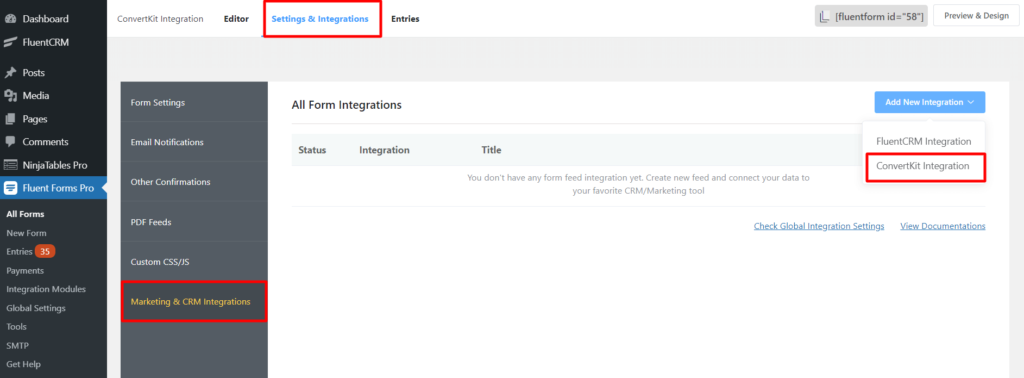The image size is (1024, 378).
Task: Open Check Global Integration Settings link
Action: (819, 226)
